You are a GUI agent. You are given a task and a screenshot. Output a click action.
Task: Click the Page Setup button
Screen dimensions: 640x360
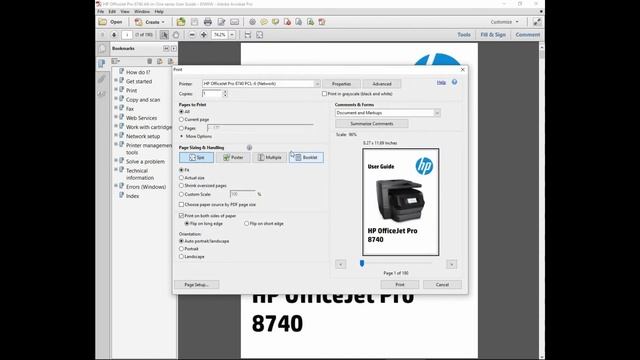(196, 285)
